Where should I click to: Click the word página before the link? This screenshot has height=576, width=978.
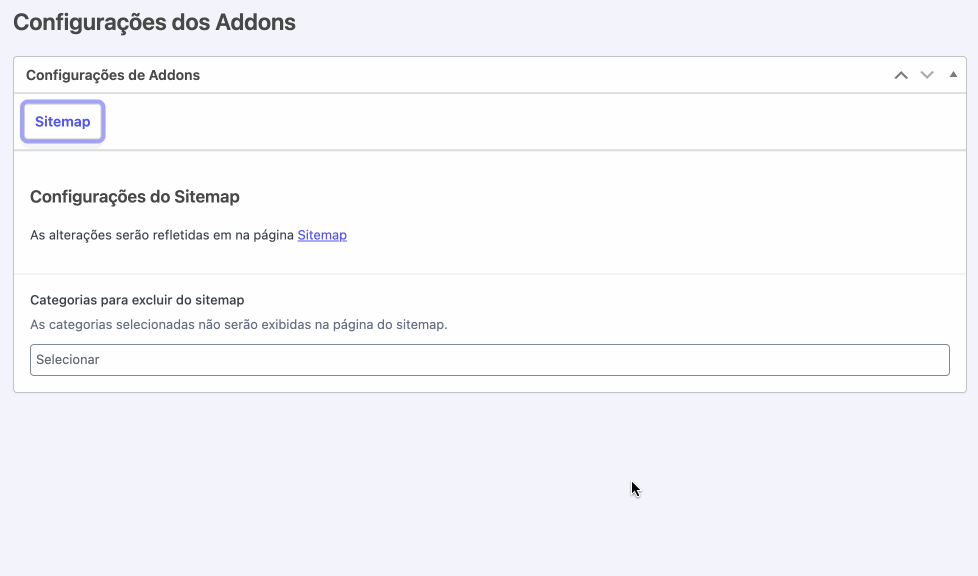[273, 235]
